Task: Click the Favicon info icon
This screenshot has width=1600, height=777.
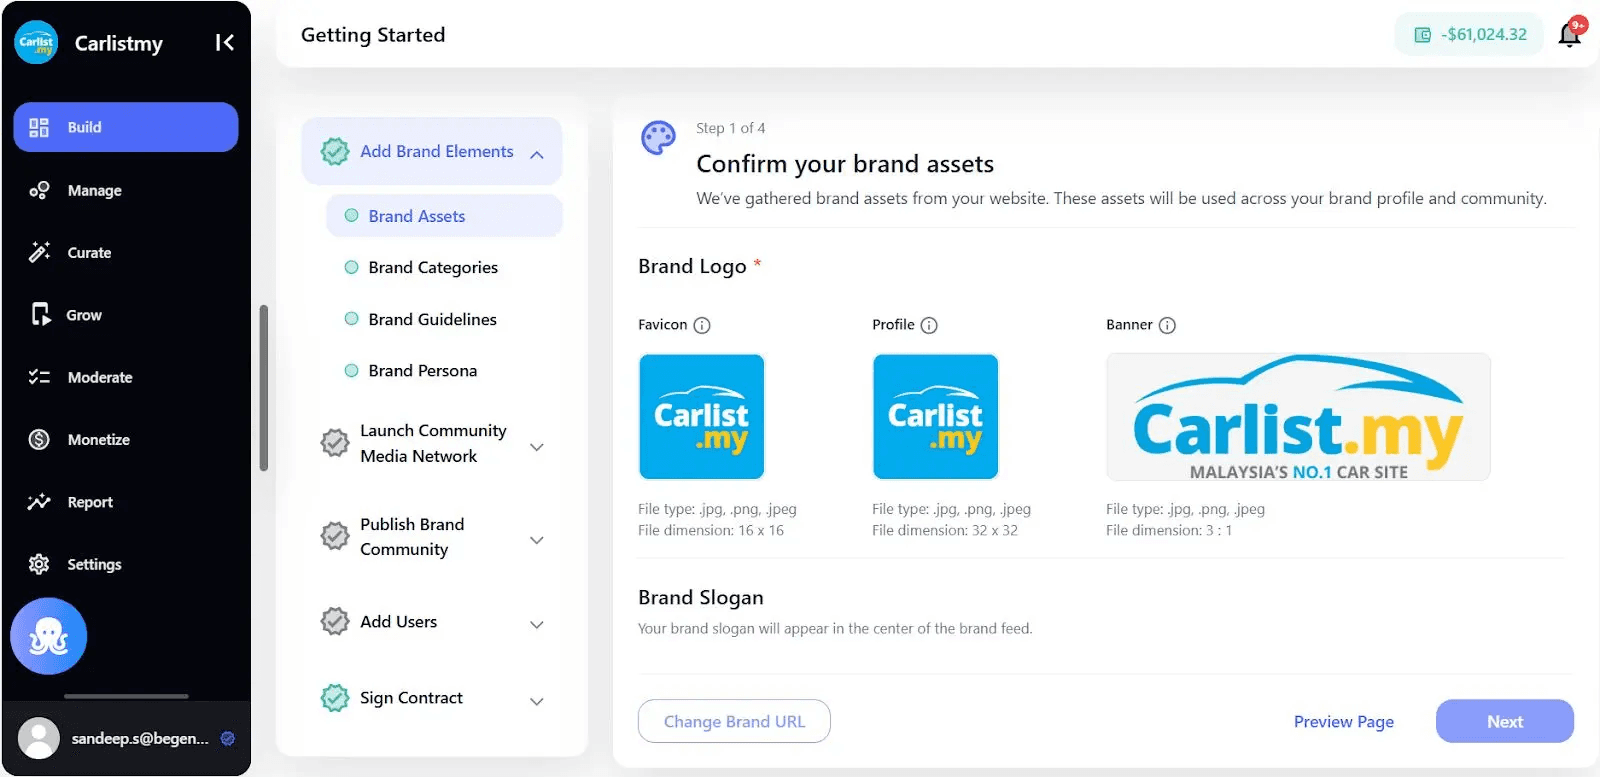Action: pyautogui.click(x=702, y=325)
